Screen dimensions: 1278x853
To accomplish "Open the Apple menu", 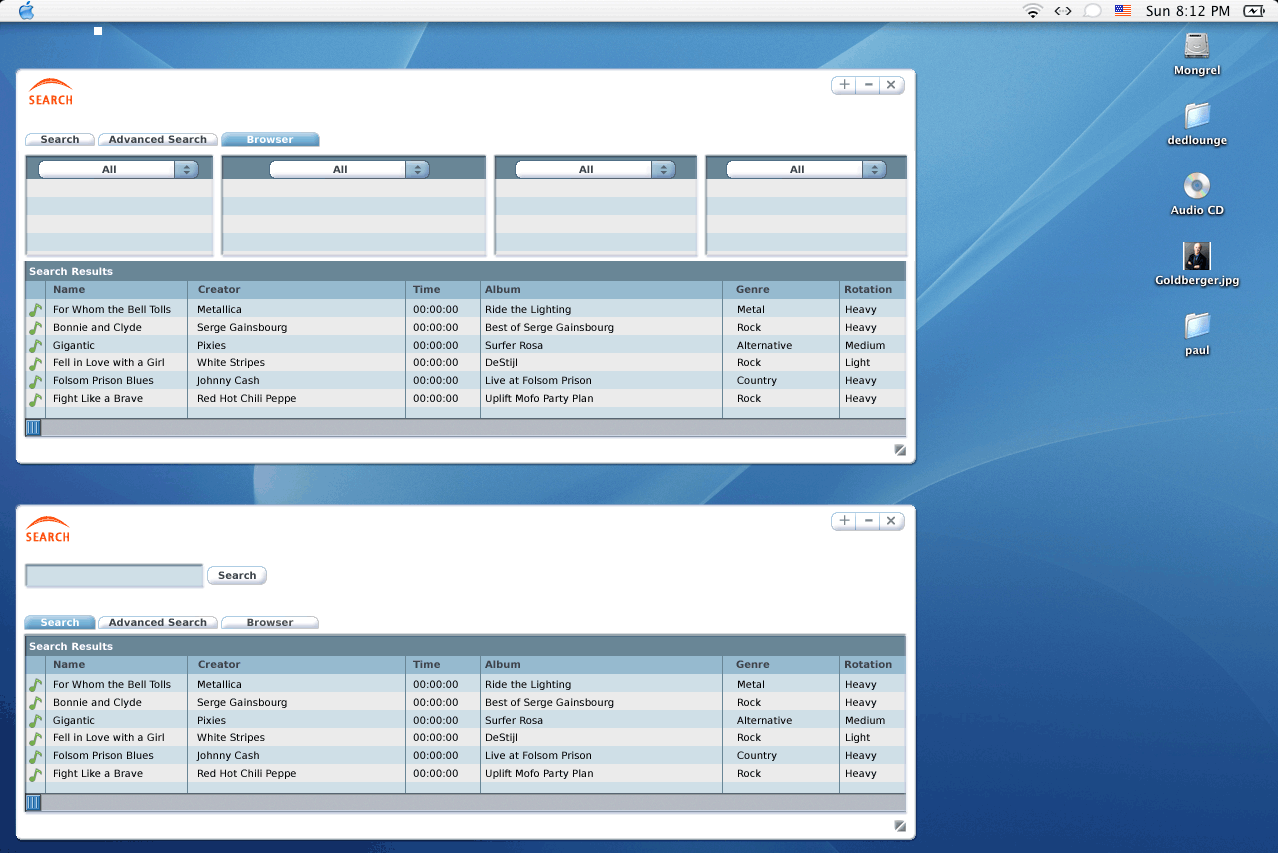I will coord(26,11).
